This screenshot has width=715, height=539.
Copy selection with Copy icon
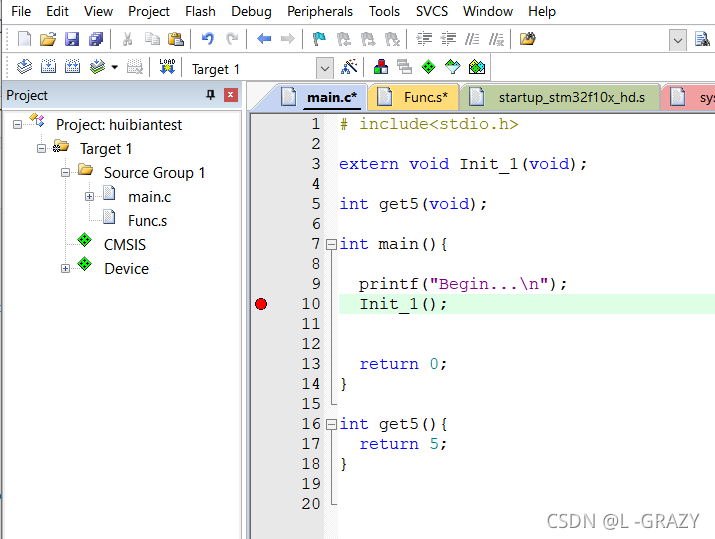tap(152, 39)
